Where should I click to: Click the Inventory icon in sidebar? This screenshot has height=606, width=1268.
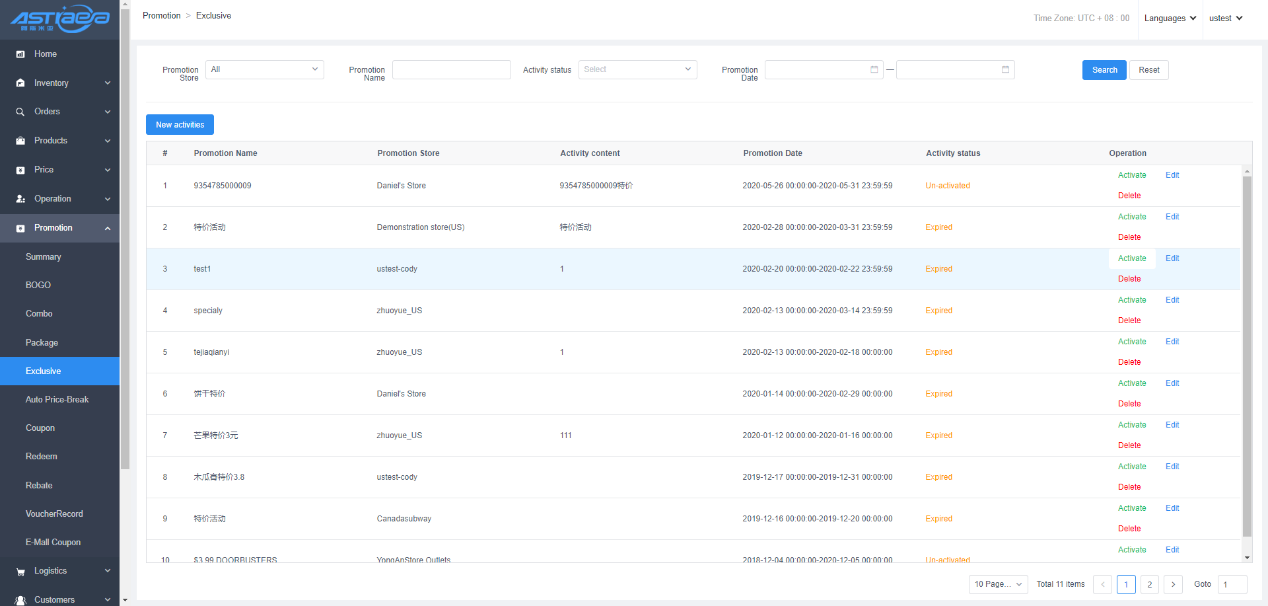(20, 83)
